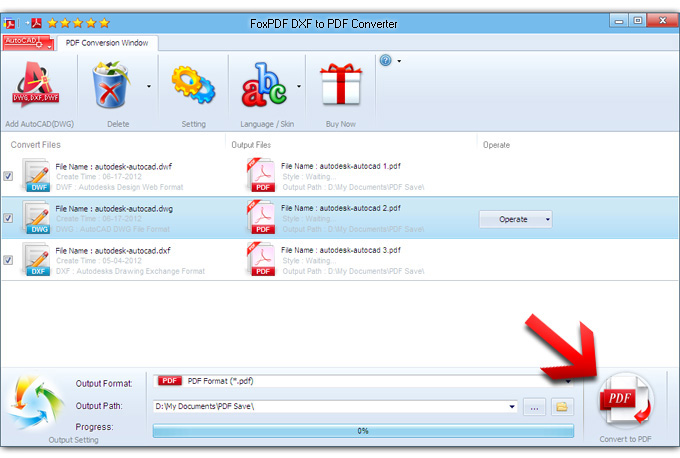Screen dimensions: 680x458
Task: Open the Setting gears icon
Action: (193, 84)
